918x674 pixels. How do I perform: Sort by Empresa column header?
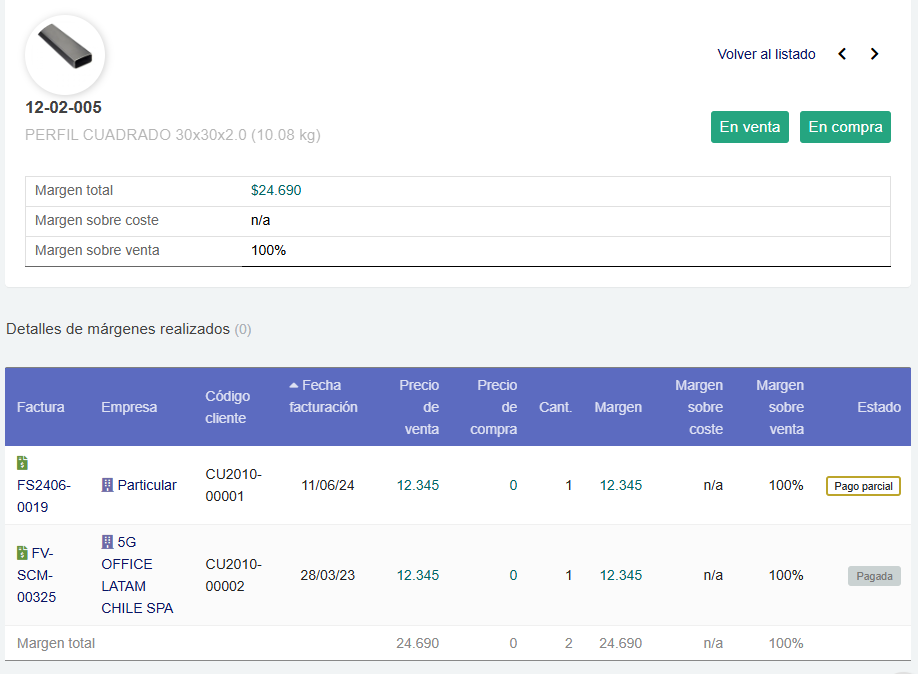point(129,407)
